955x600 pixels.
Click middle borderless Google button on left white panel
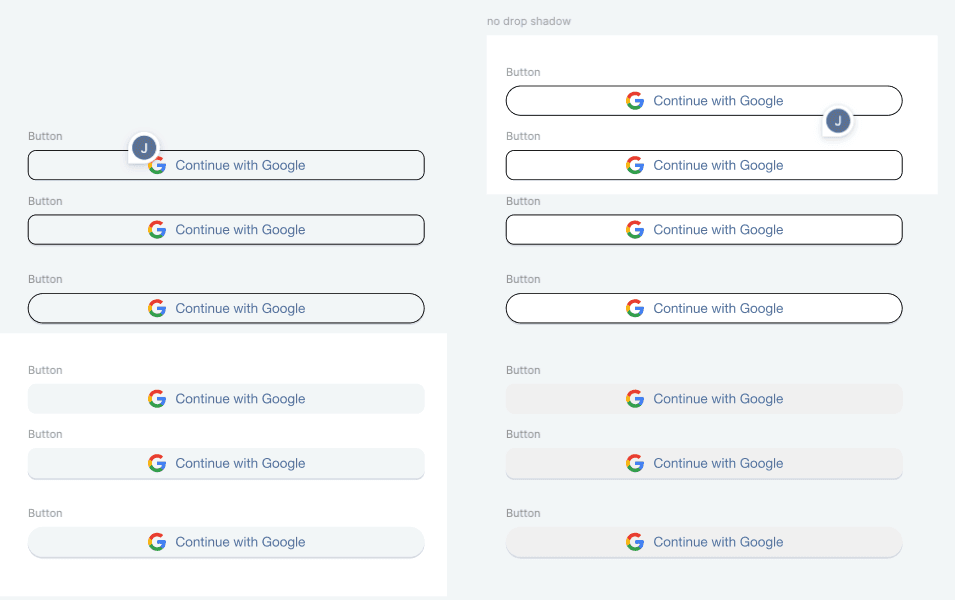click(226, 464)
